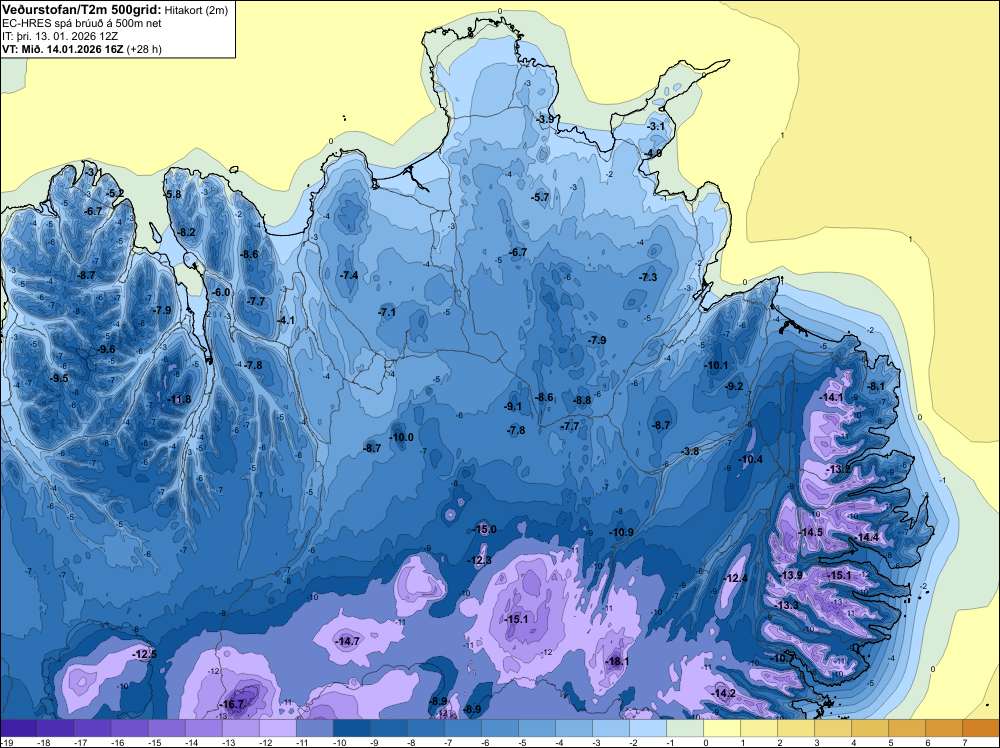Click the -14.5 temperature label

click(x=811, y=532)
